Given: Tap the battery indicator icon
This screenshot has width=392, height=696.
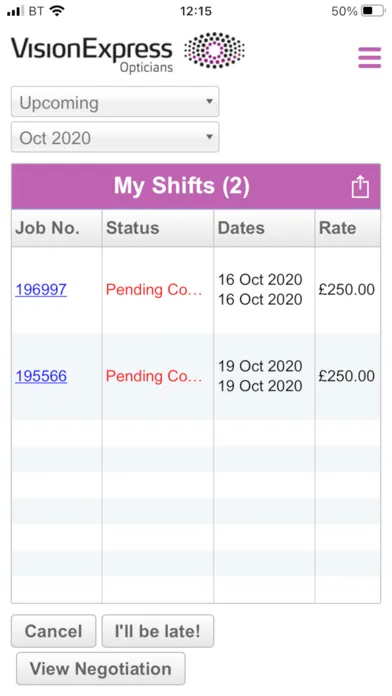Looking at the screenshot, I should click(373, 11).
